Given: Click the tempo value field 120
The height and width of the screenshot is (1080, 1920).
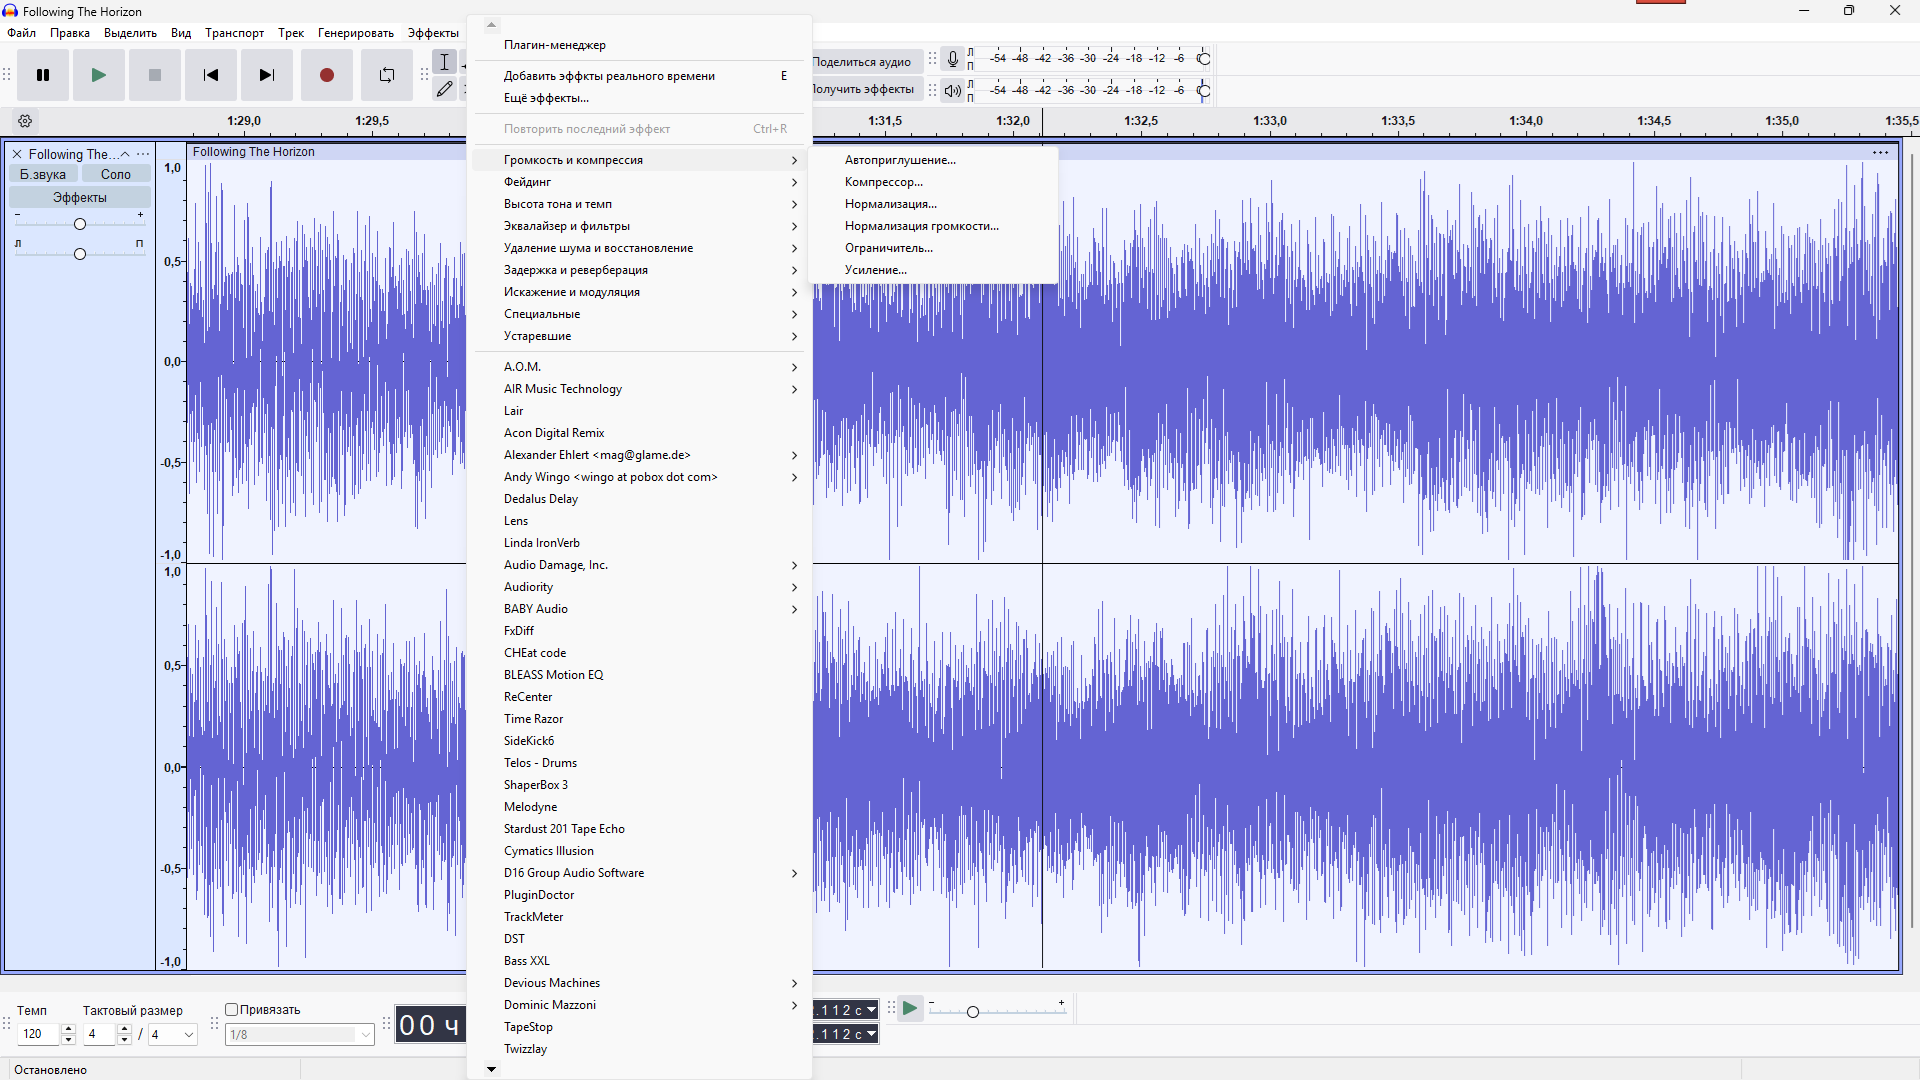Looking at the screenshot, I should (x=40, y=1035).
